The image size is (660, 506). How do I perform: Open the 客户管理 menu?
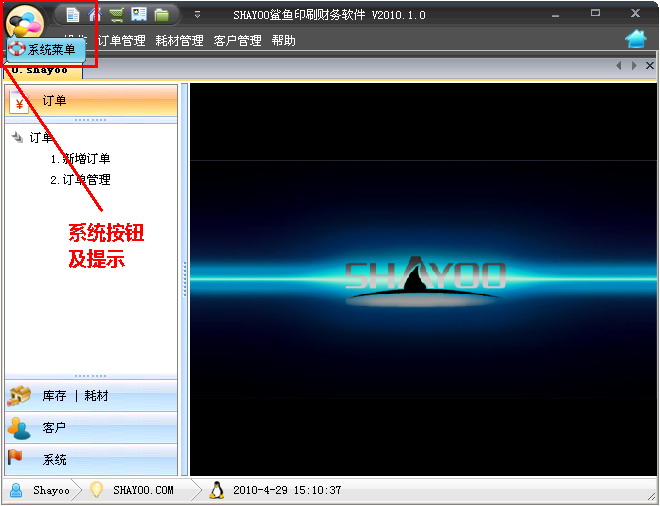[237, 41]
